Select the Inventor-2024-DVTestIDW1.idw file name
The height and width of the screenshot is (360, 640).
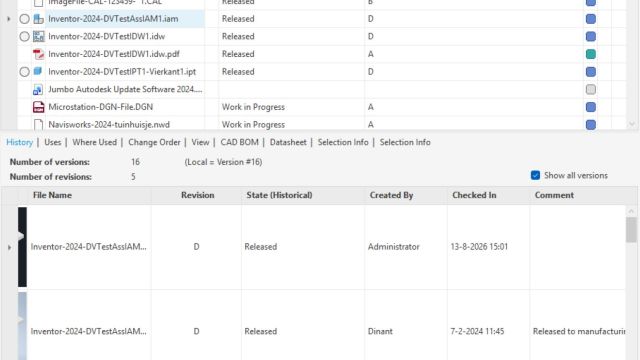pyautogui.click(x=107, y=36)
